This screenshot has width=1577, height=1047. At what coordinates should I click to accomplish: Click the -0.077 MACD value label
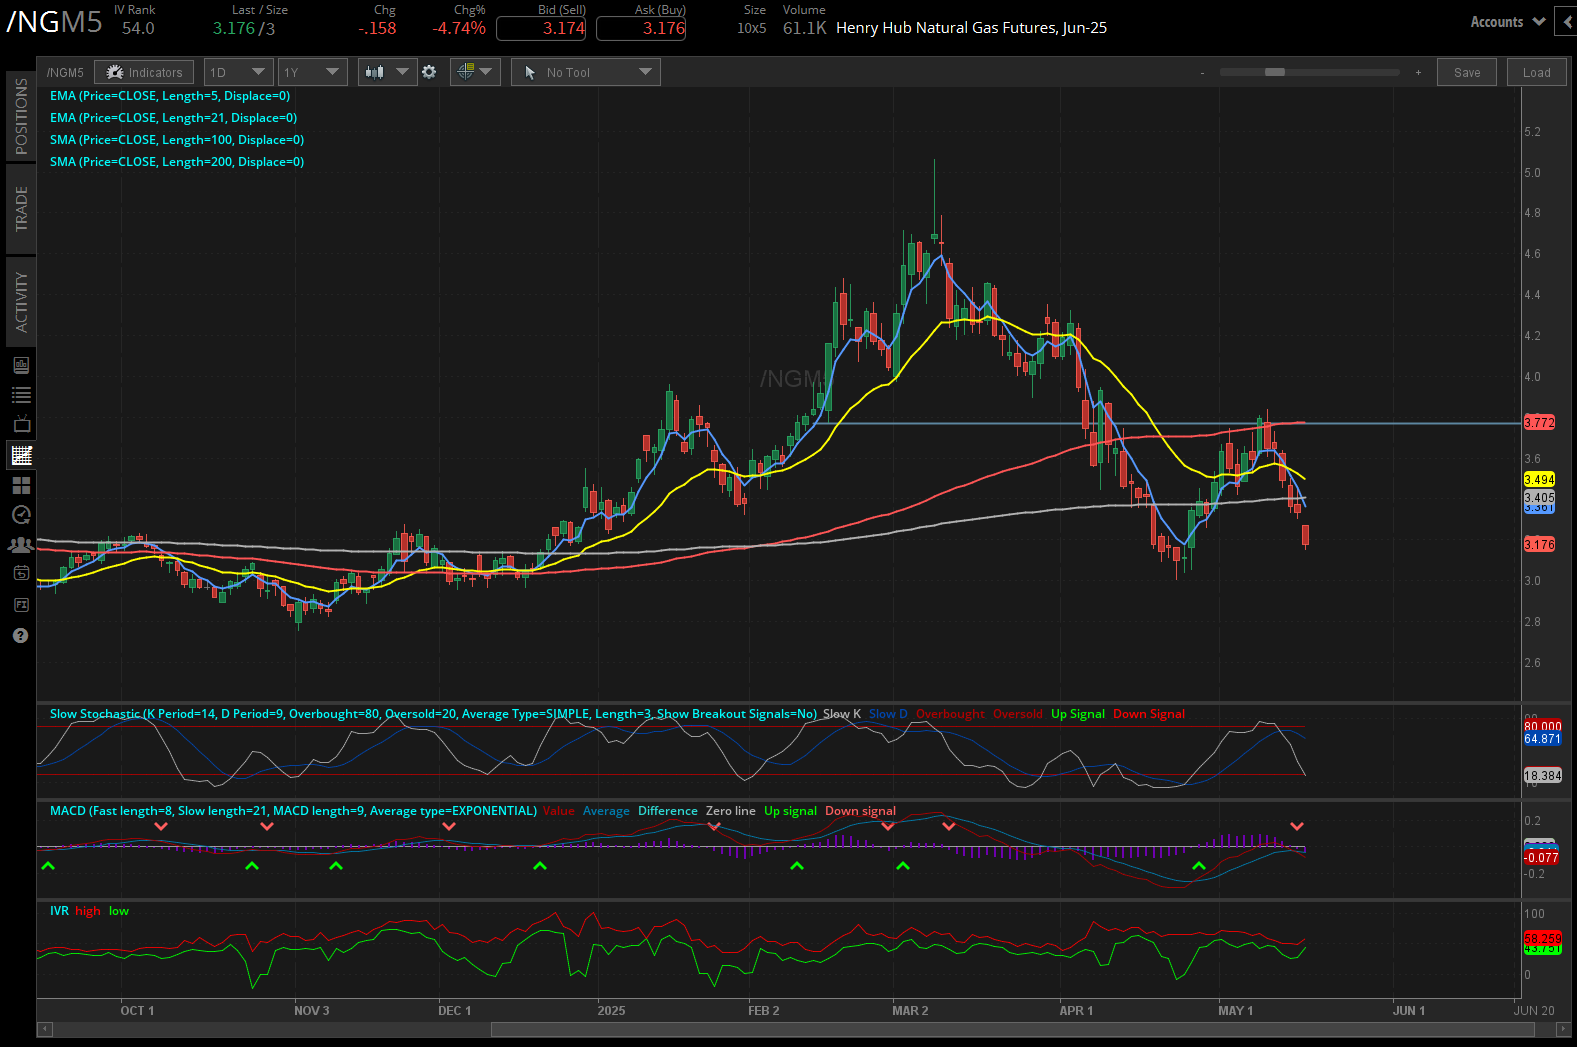(x=1541, y=858)
